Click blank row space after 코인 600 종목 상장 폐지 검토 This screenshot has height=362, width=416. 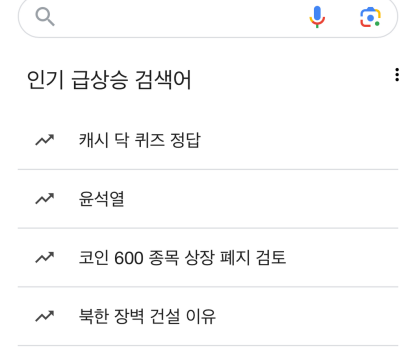342,257
